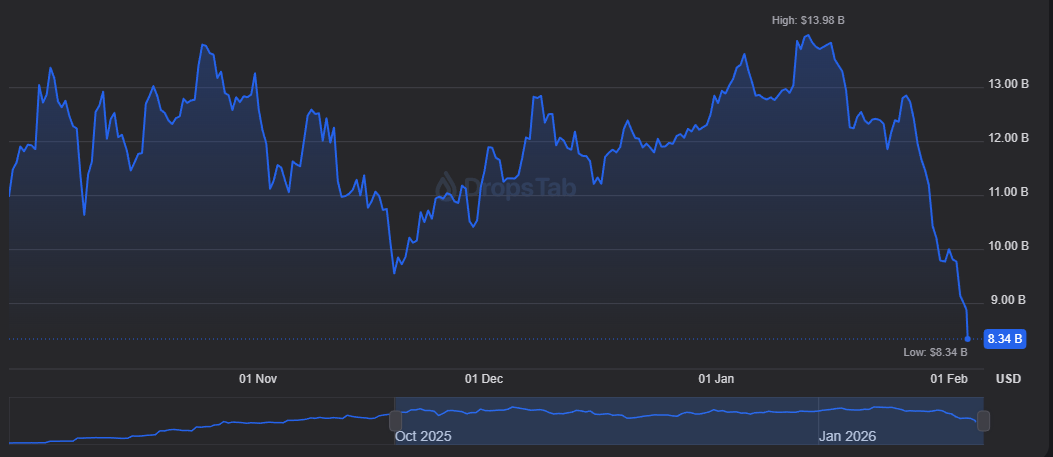The width and height of the screenshot is (1053, 457).
Task: Click the blue 8.34 B price tag
Action: (x=1005, y=339)
